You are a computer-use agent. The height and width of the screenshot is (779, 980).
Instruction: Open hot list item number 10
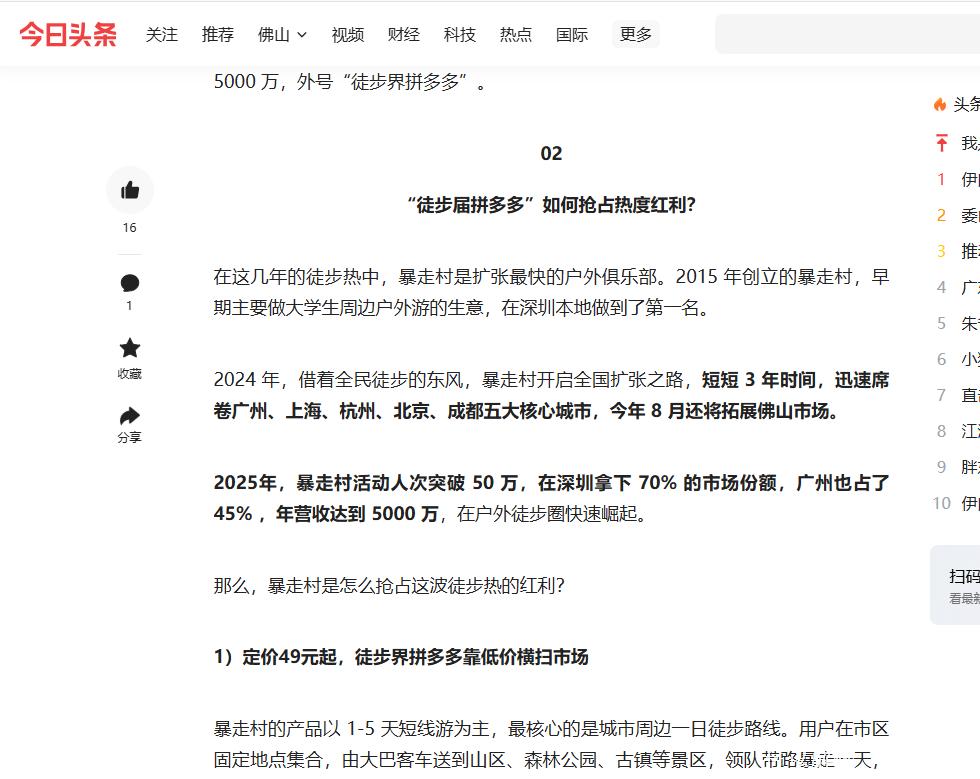tap(957, 503)
